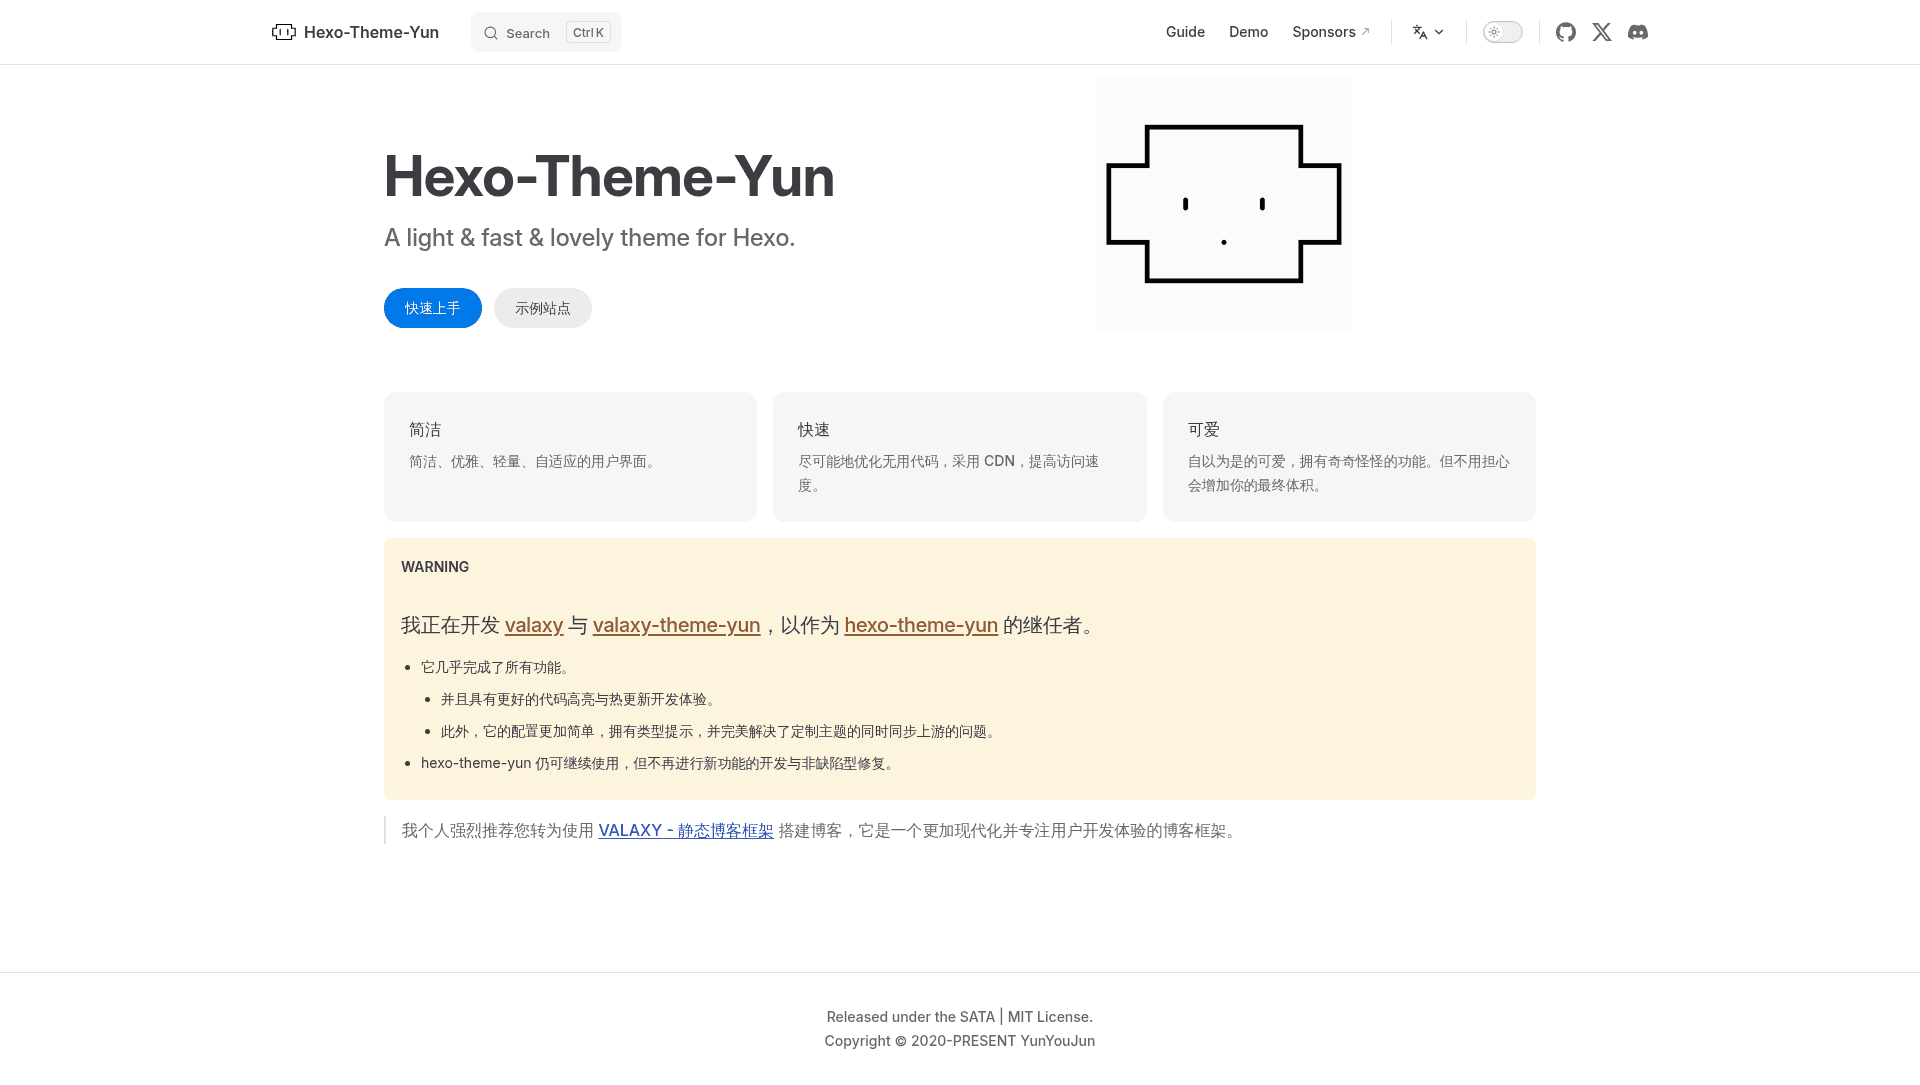Click the WARNING heading text
Viewport: 1920px width, 1085px height.
(x=435, y=567)
